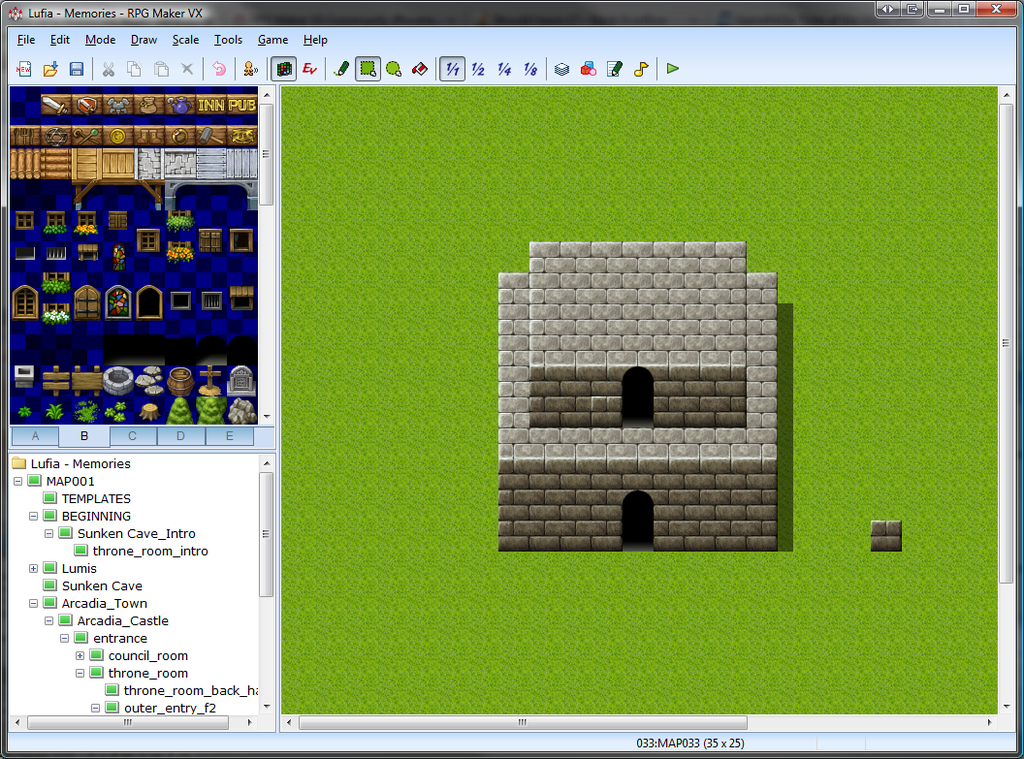The height and width of the screenshot is (759, 1024).
Task: Pick the wooden barrel tile
Action: tap(180, 381)
